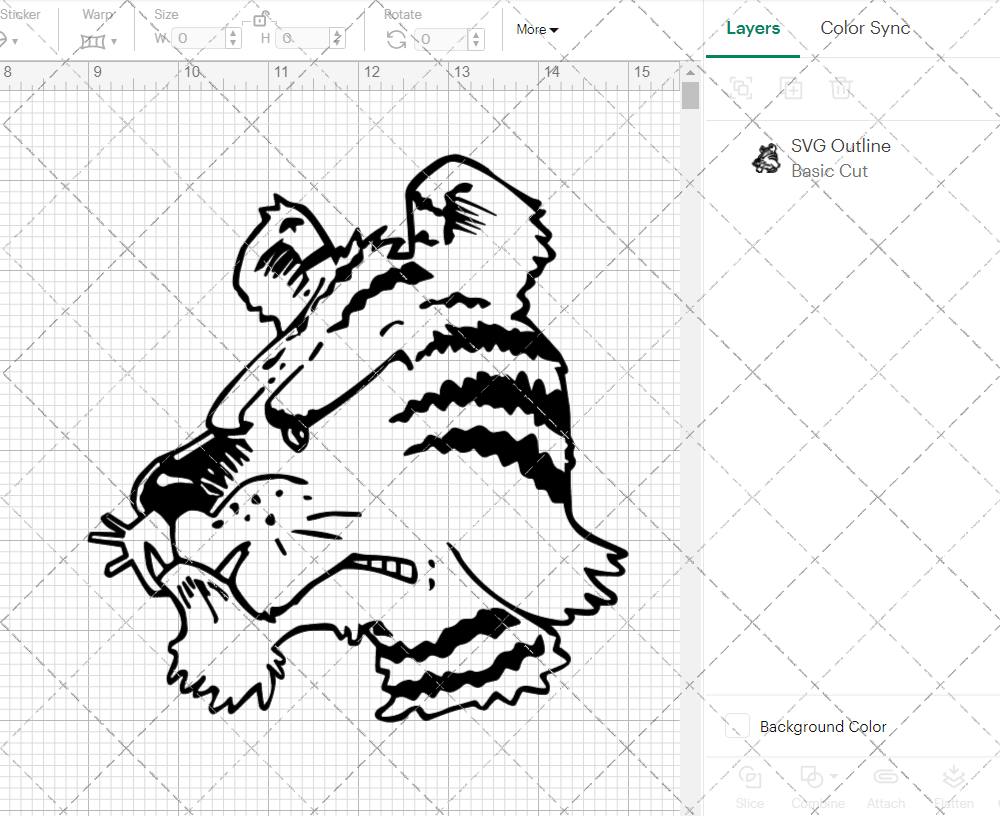
Task: Click the Combine tool icon
Action: pyautogui.click(x=812, y=777)
